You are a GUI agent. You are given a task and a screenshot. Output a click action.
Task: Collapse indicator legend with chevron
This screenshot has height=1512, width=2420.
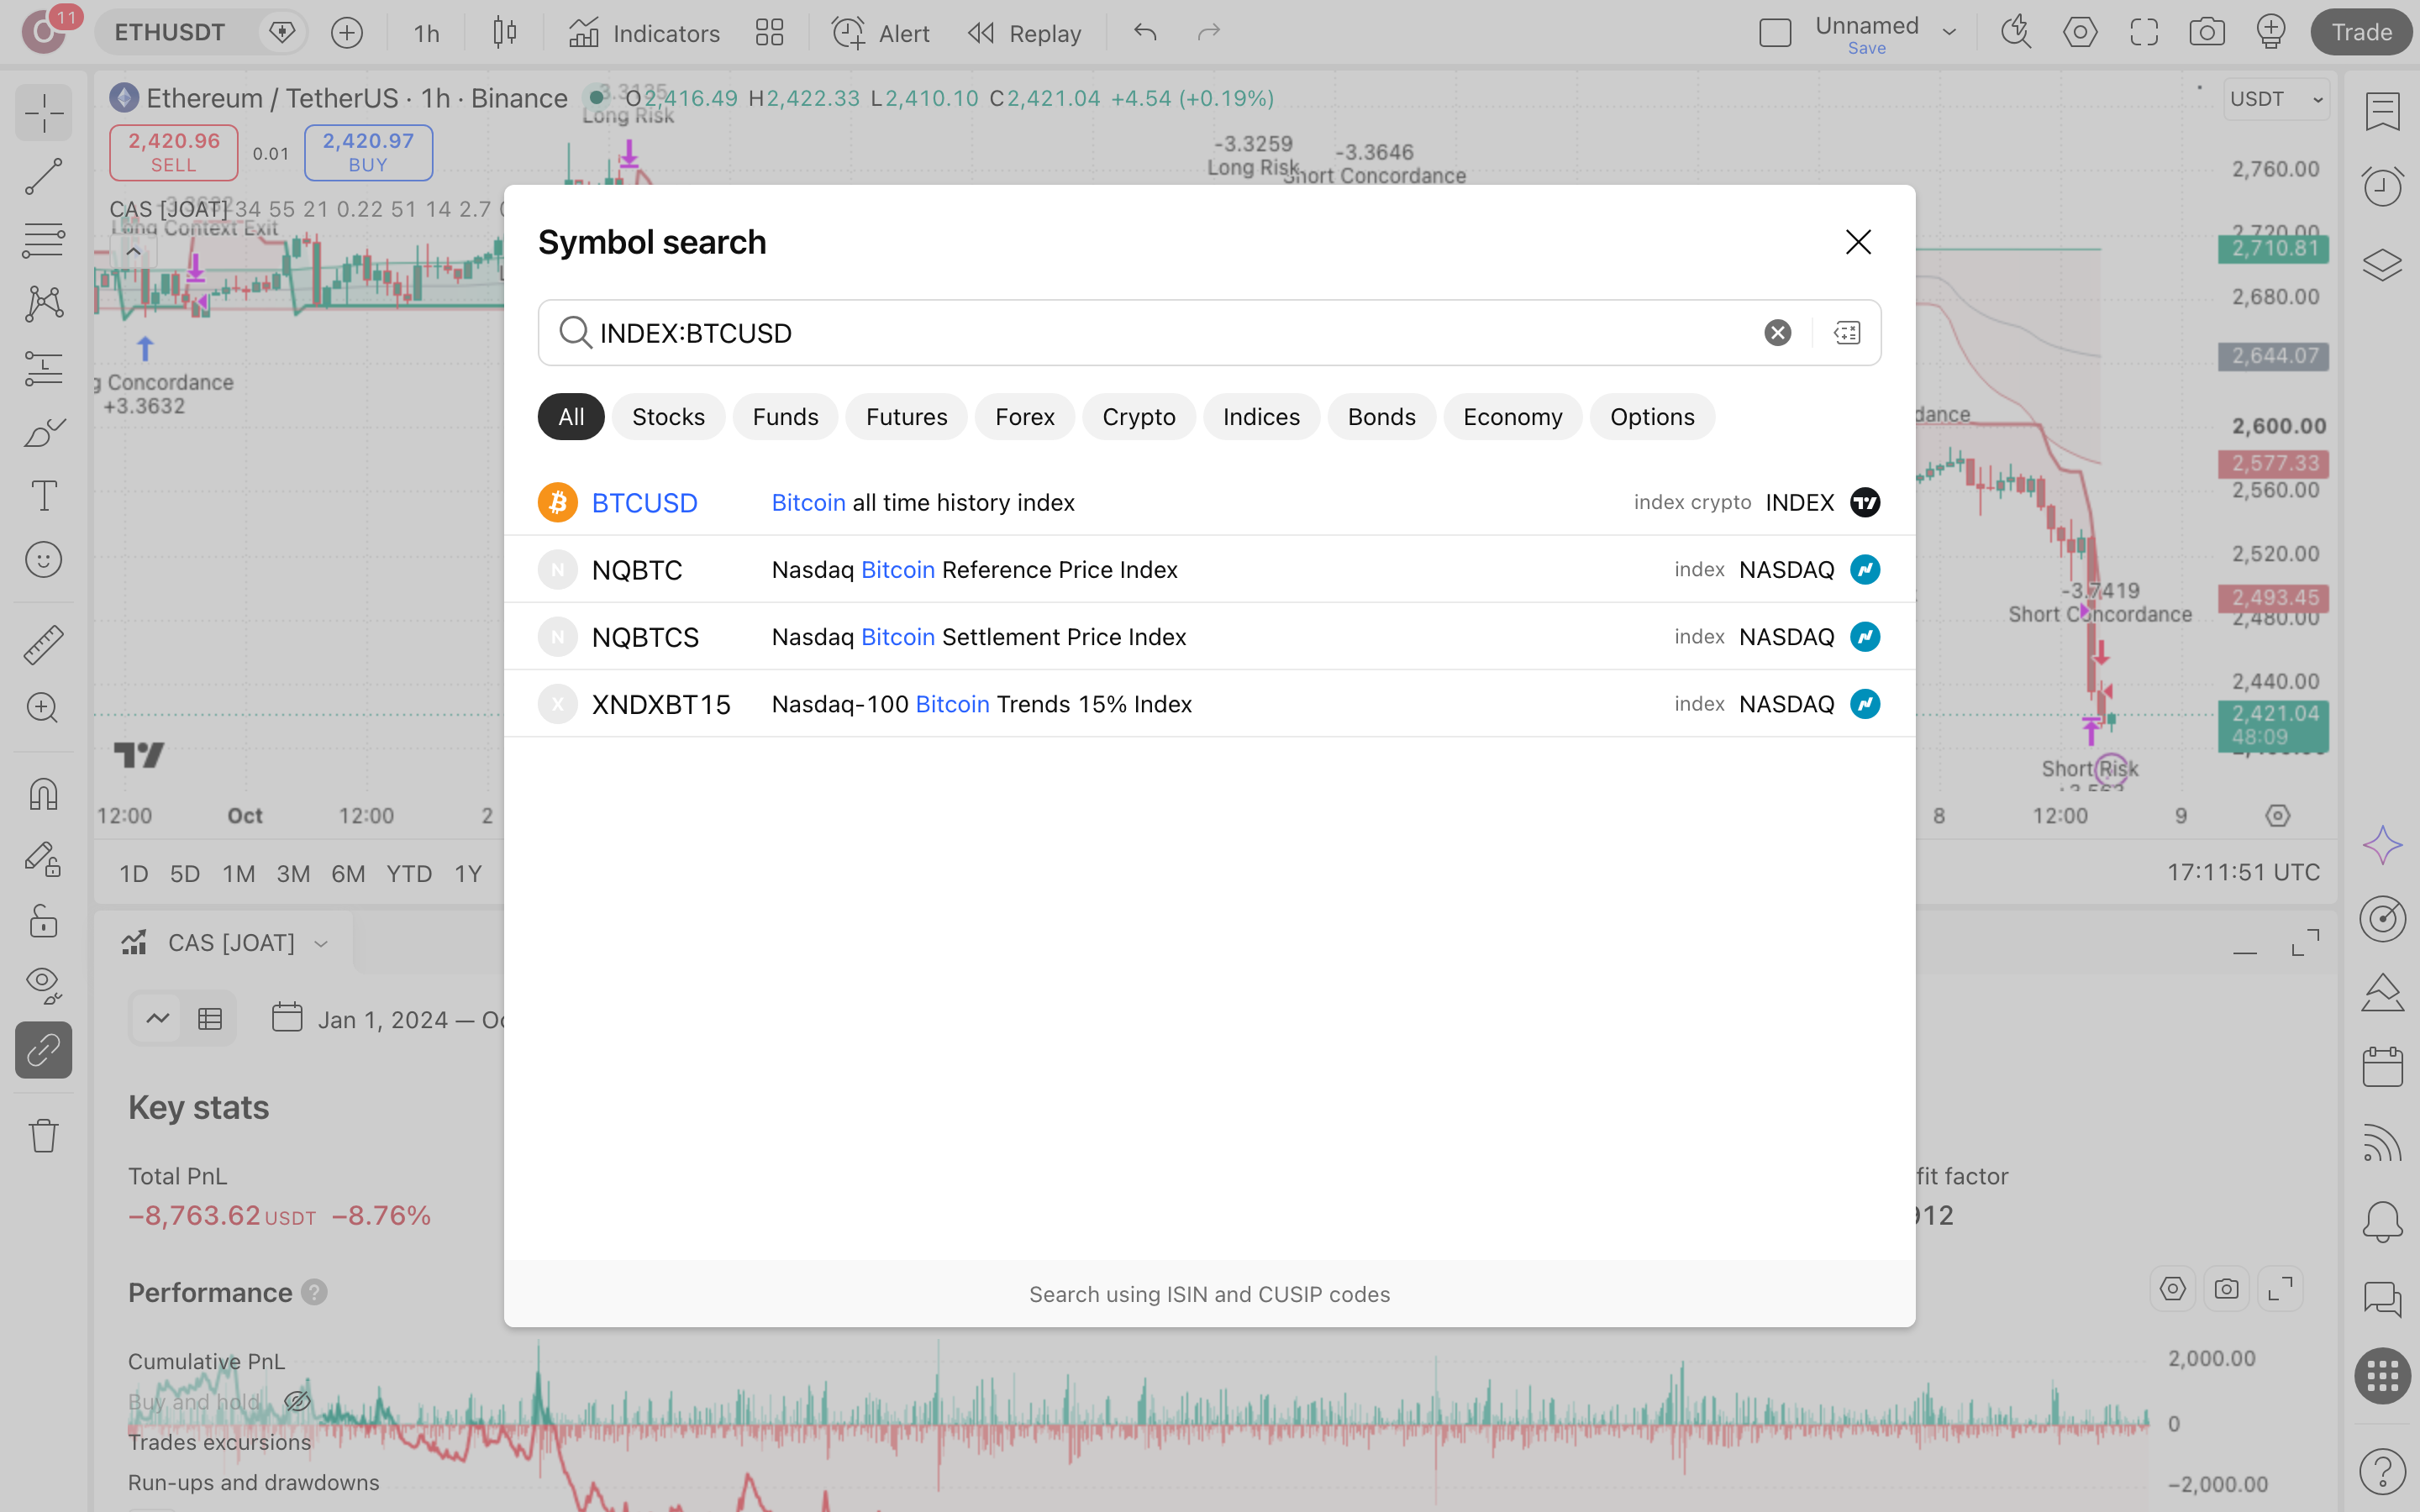pos(133,251)
